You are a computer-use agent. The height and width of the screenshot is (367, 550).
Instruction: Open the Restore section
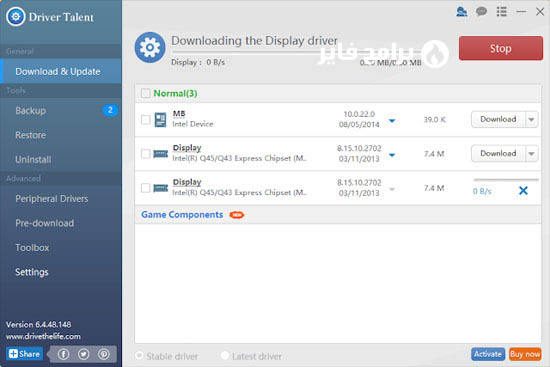coord(31,135)
